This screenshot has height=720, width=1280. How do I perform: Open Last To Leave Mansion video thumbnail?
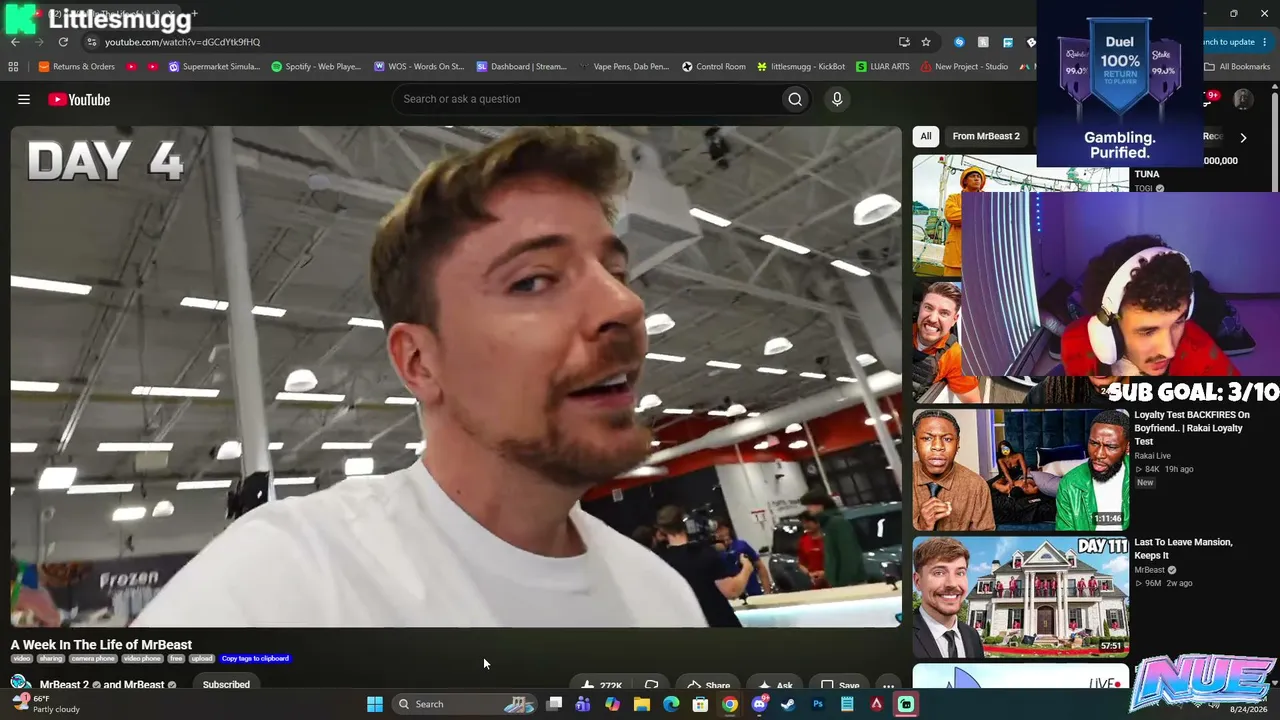pos(1021,597)
